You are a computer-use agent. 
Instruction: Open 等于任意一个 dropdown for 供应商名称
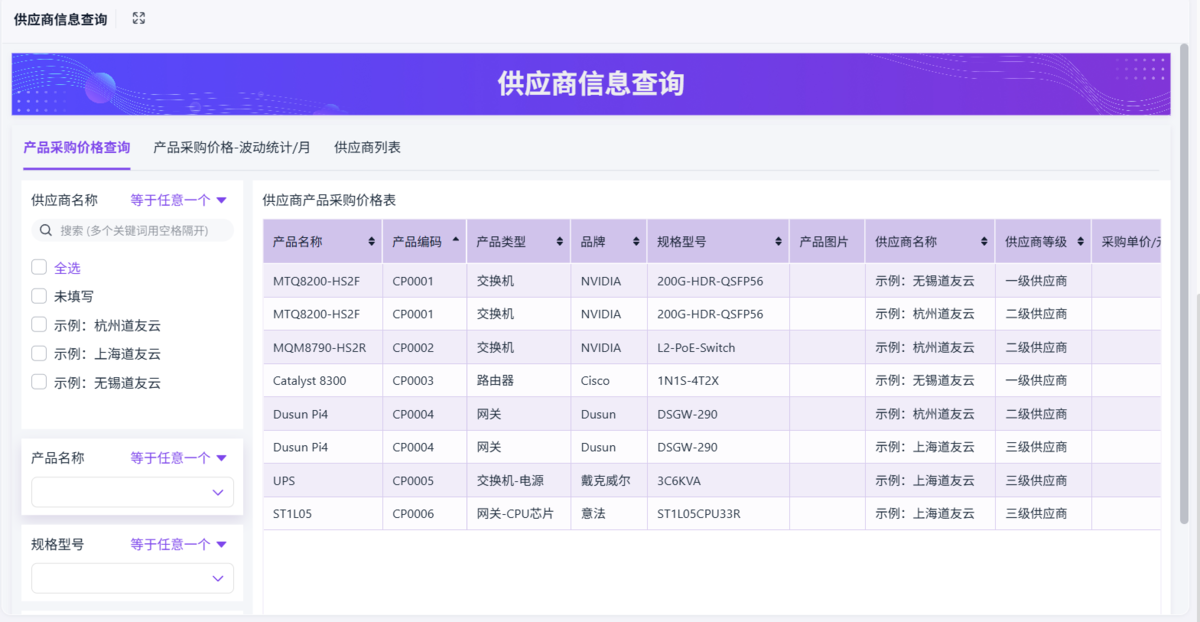179,200
